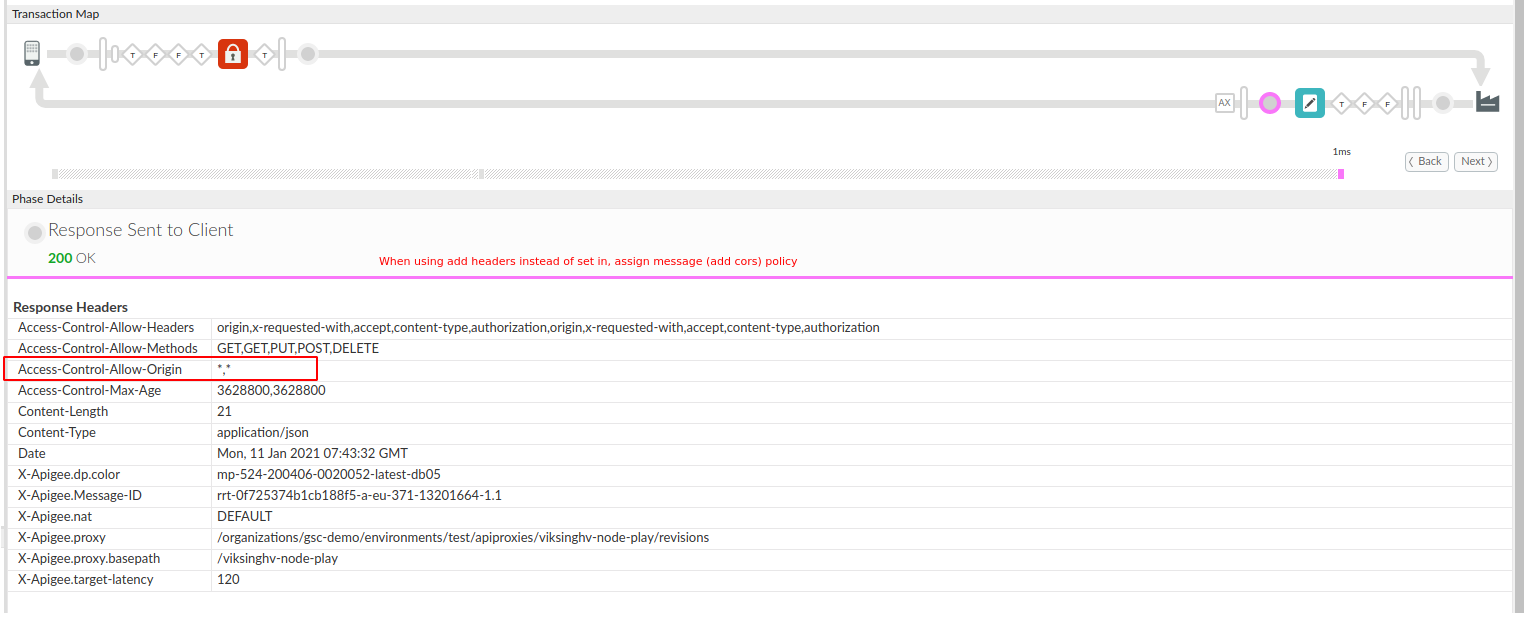
Task: Click the Phase Details section header
Action: [x=48, y=199]
